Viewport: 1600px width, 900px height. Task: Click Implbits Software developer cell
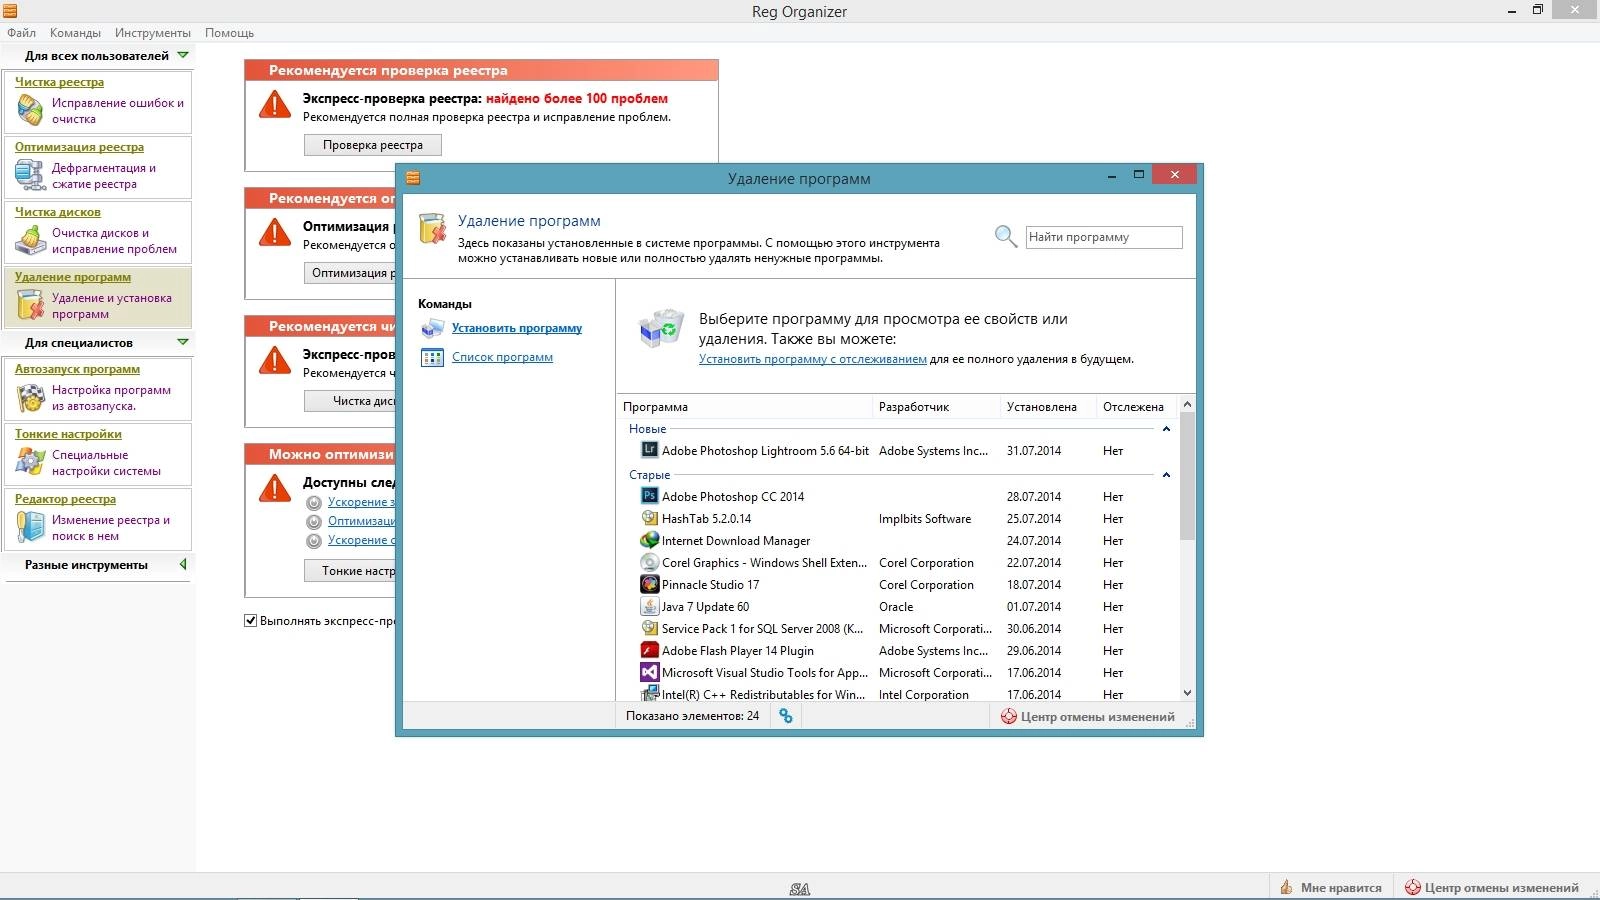[x=925, y=519]
